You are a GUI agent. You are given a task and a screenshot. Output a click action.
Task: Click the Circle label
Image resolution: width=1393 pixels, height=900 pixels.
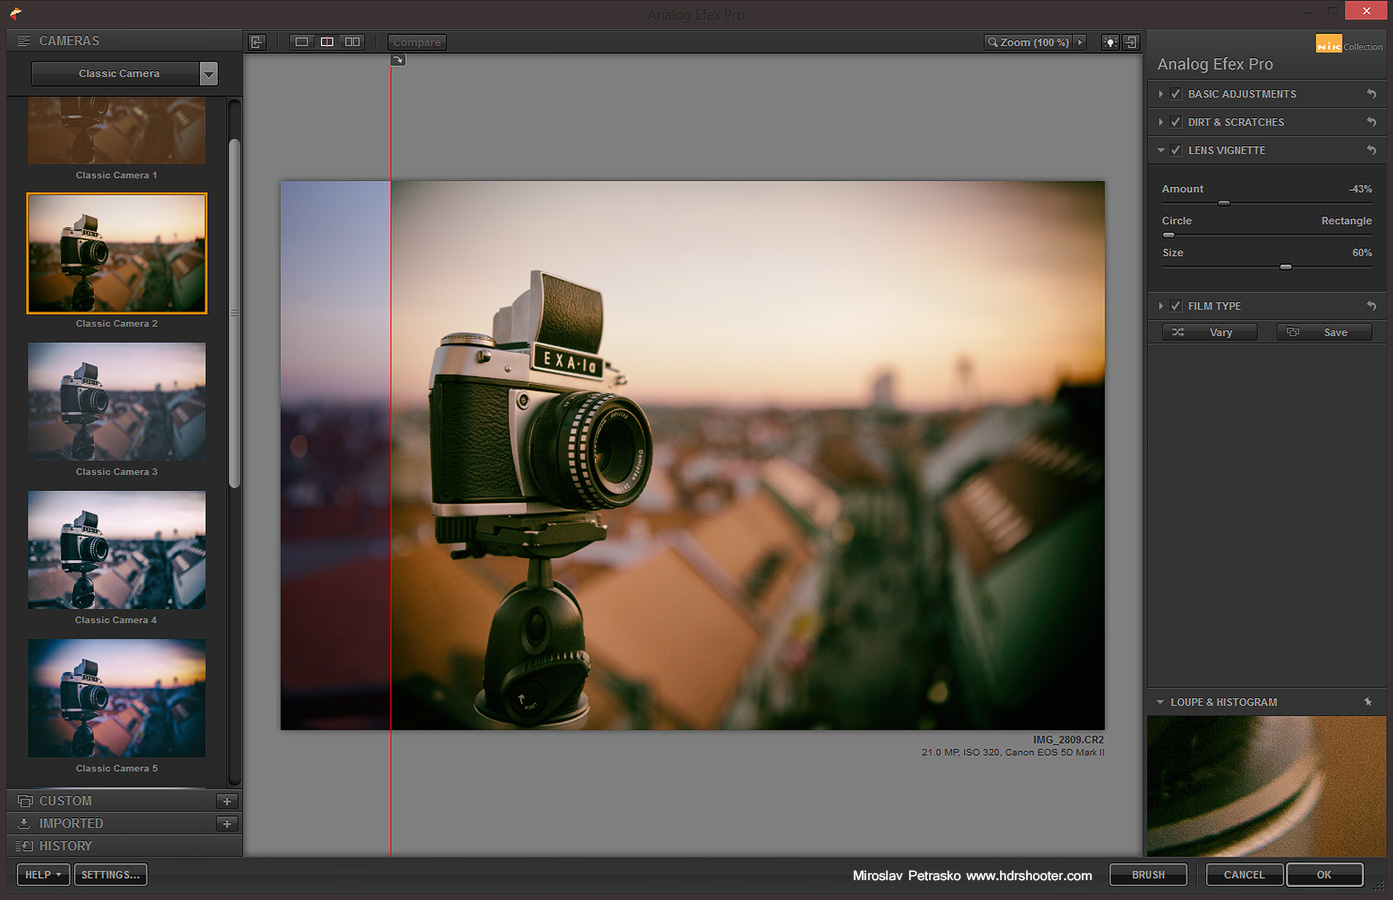pyautogui.click(x=1177, y=221)
